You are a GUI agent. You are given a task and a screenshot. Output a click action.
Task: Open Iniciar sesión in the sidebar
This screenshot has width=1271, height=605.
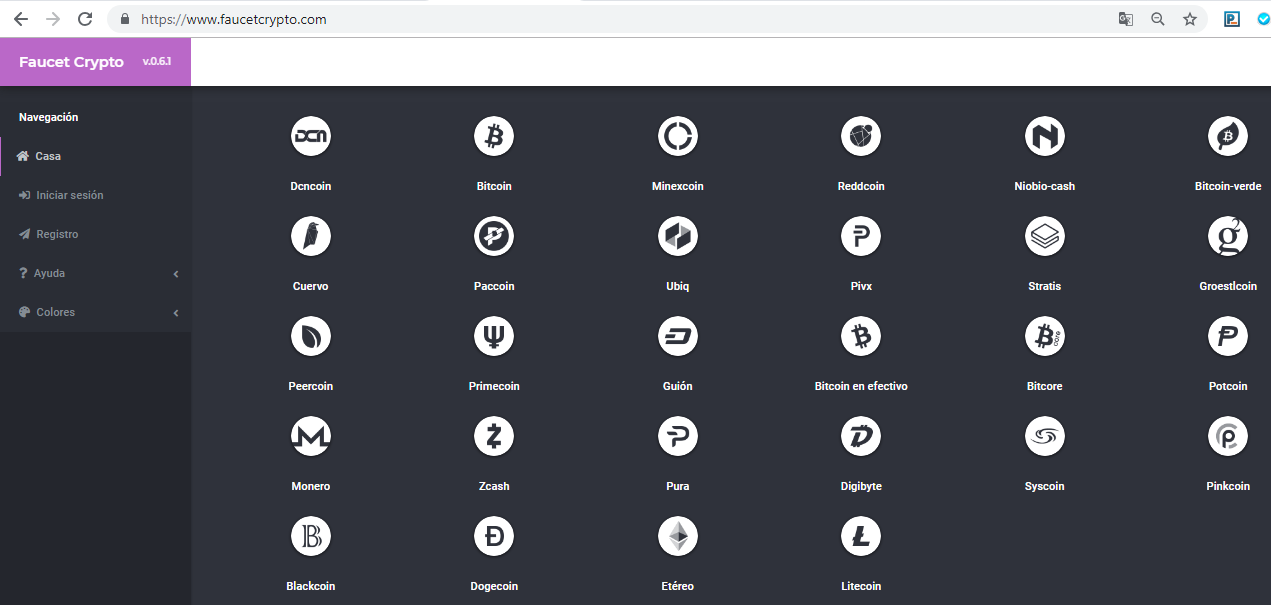95,195
